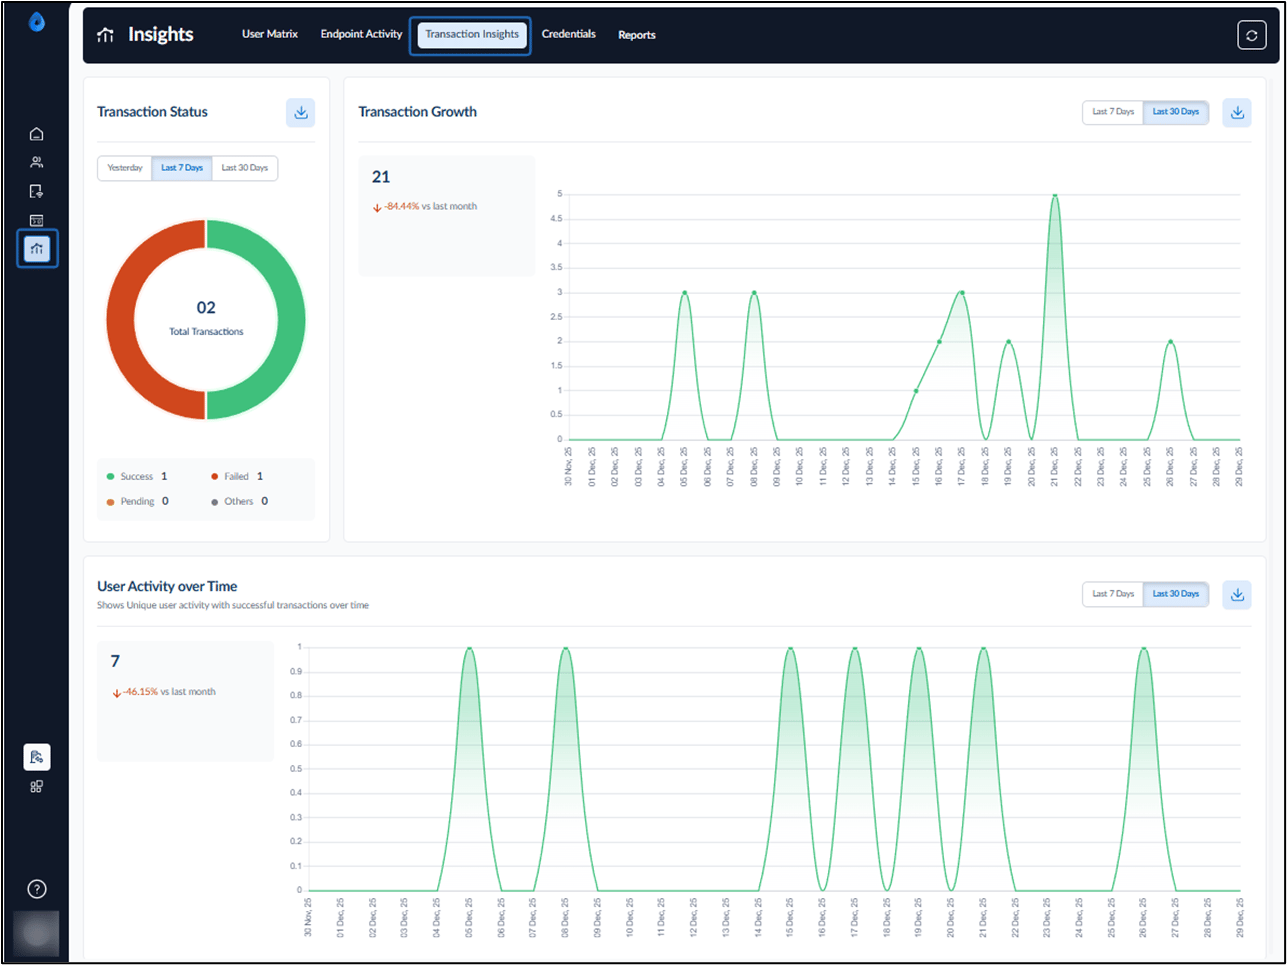This screenshot has width=1287, height=965.
Task: Open the Users icon in the sidebar
Action: click(x=37, y=162)
